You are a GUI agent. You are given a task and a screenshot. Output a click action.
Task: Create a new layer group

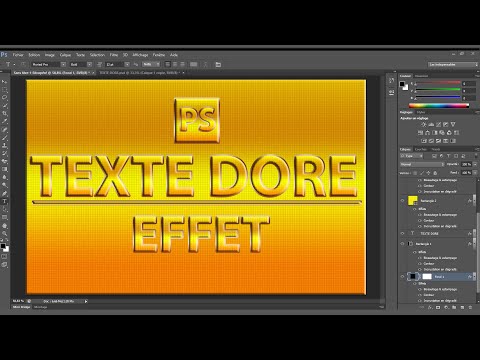pyautogui.click(x=454, y=307)
